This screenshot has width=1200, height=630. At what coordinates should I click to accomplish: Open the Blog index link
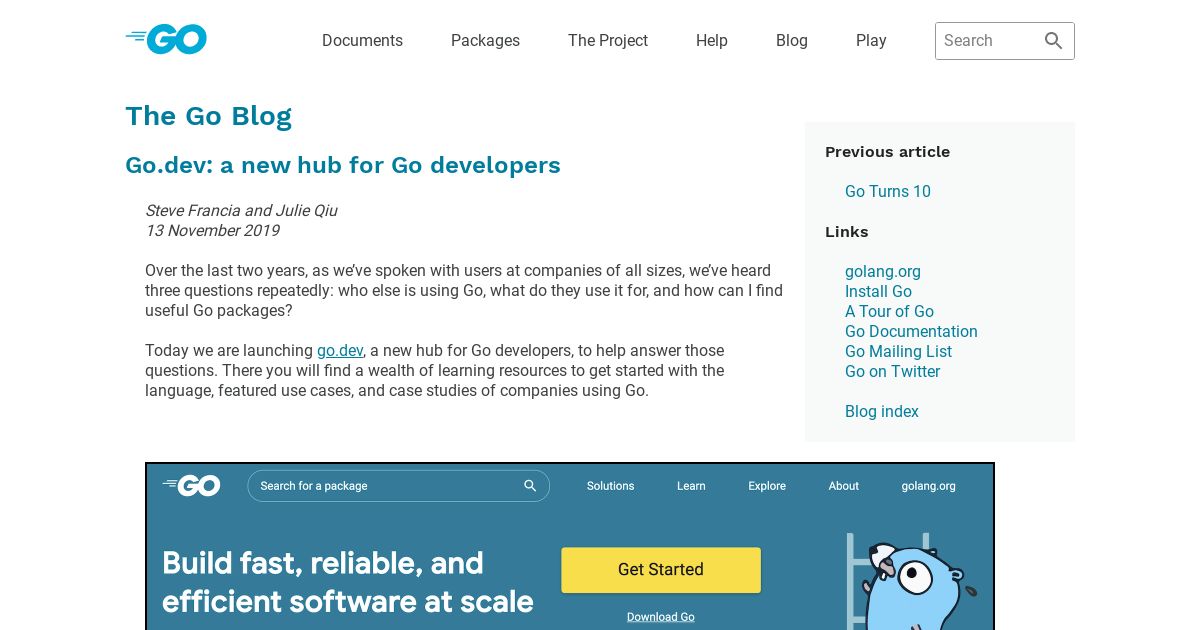pos(882,412)
